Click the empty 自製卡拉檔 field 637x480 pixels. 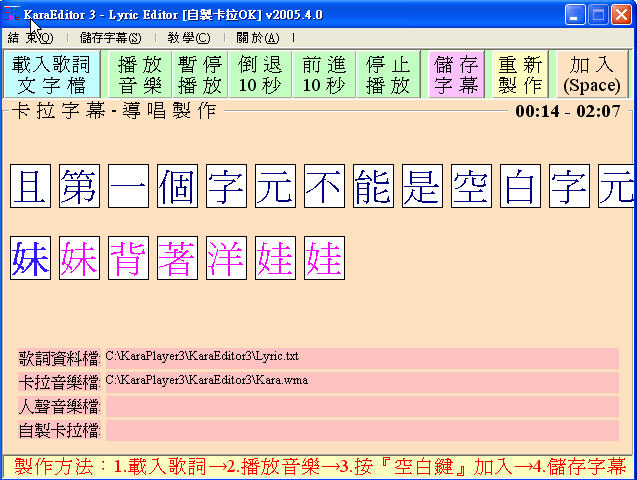(x=362, y=430)
